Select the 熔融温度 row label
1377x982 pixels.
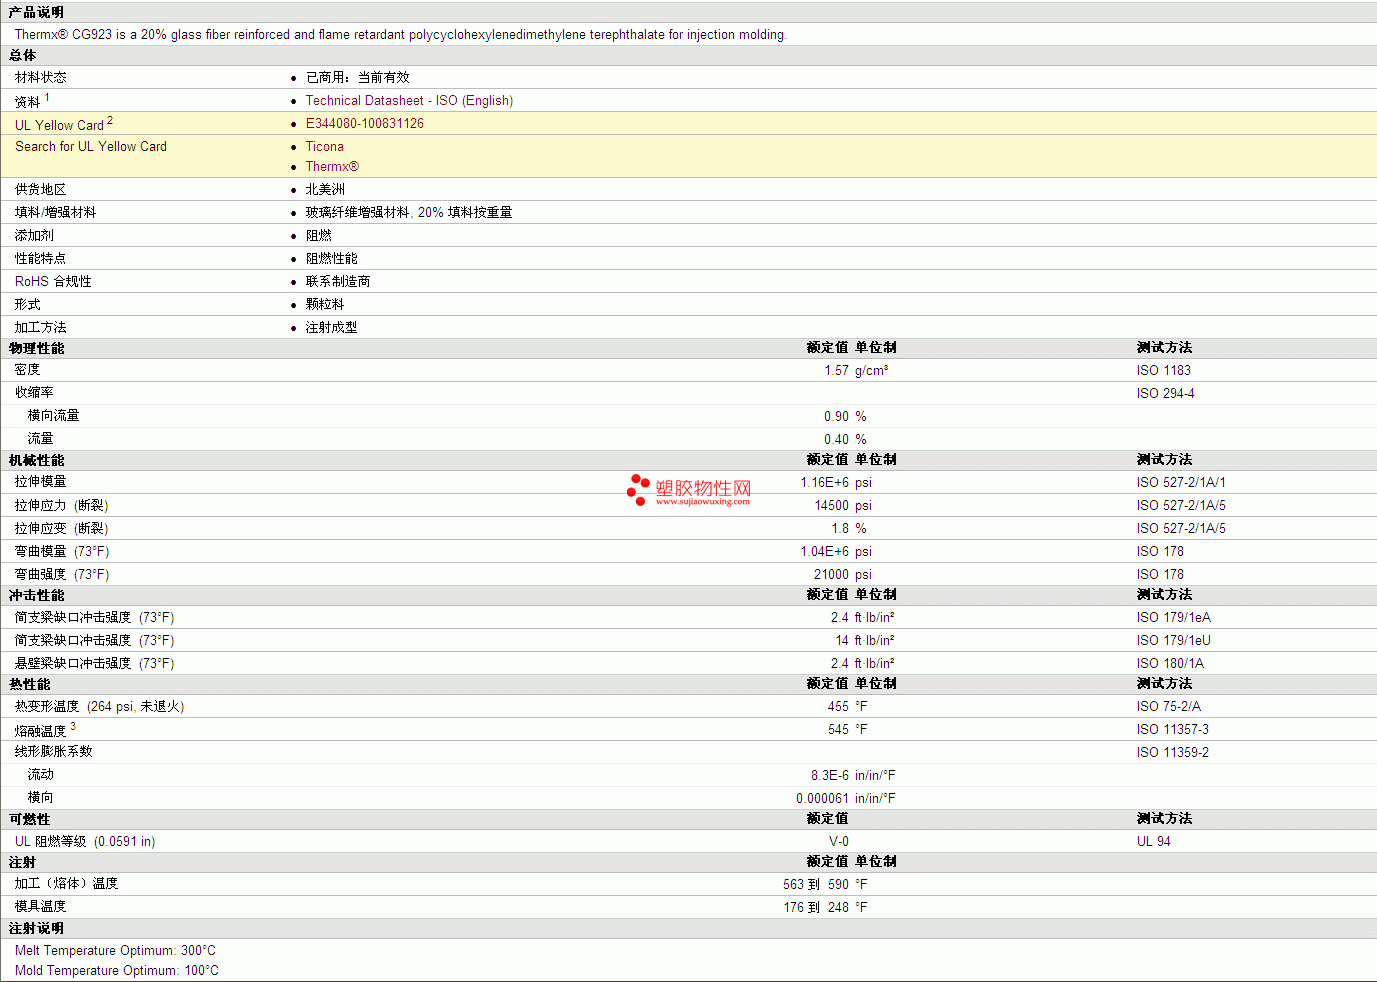41,731
